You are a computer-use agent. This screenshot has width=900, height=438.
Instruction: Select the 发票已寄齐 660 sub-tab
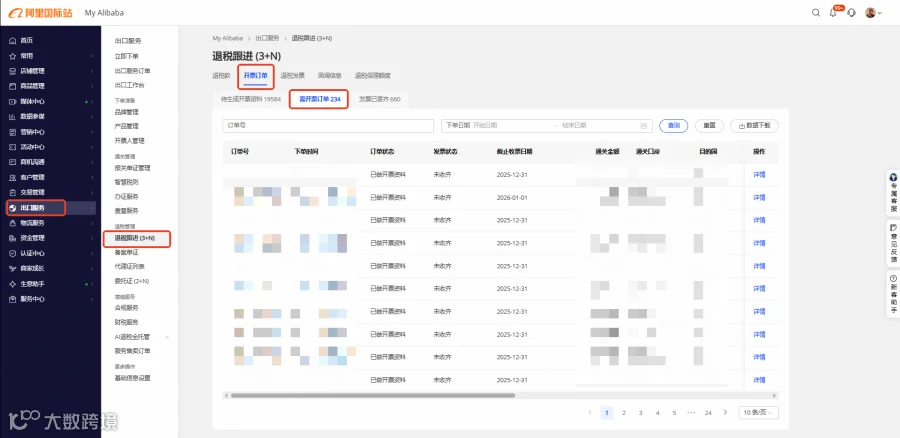379,99
